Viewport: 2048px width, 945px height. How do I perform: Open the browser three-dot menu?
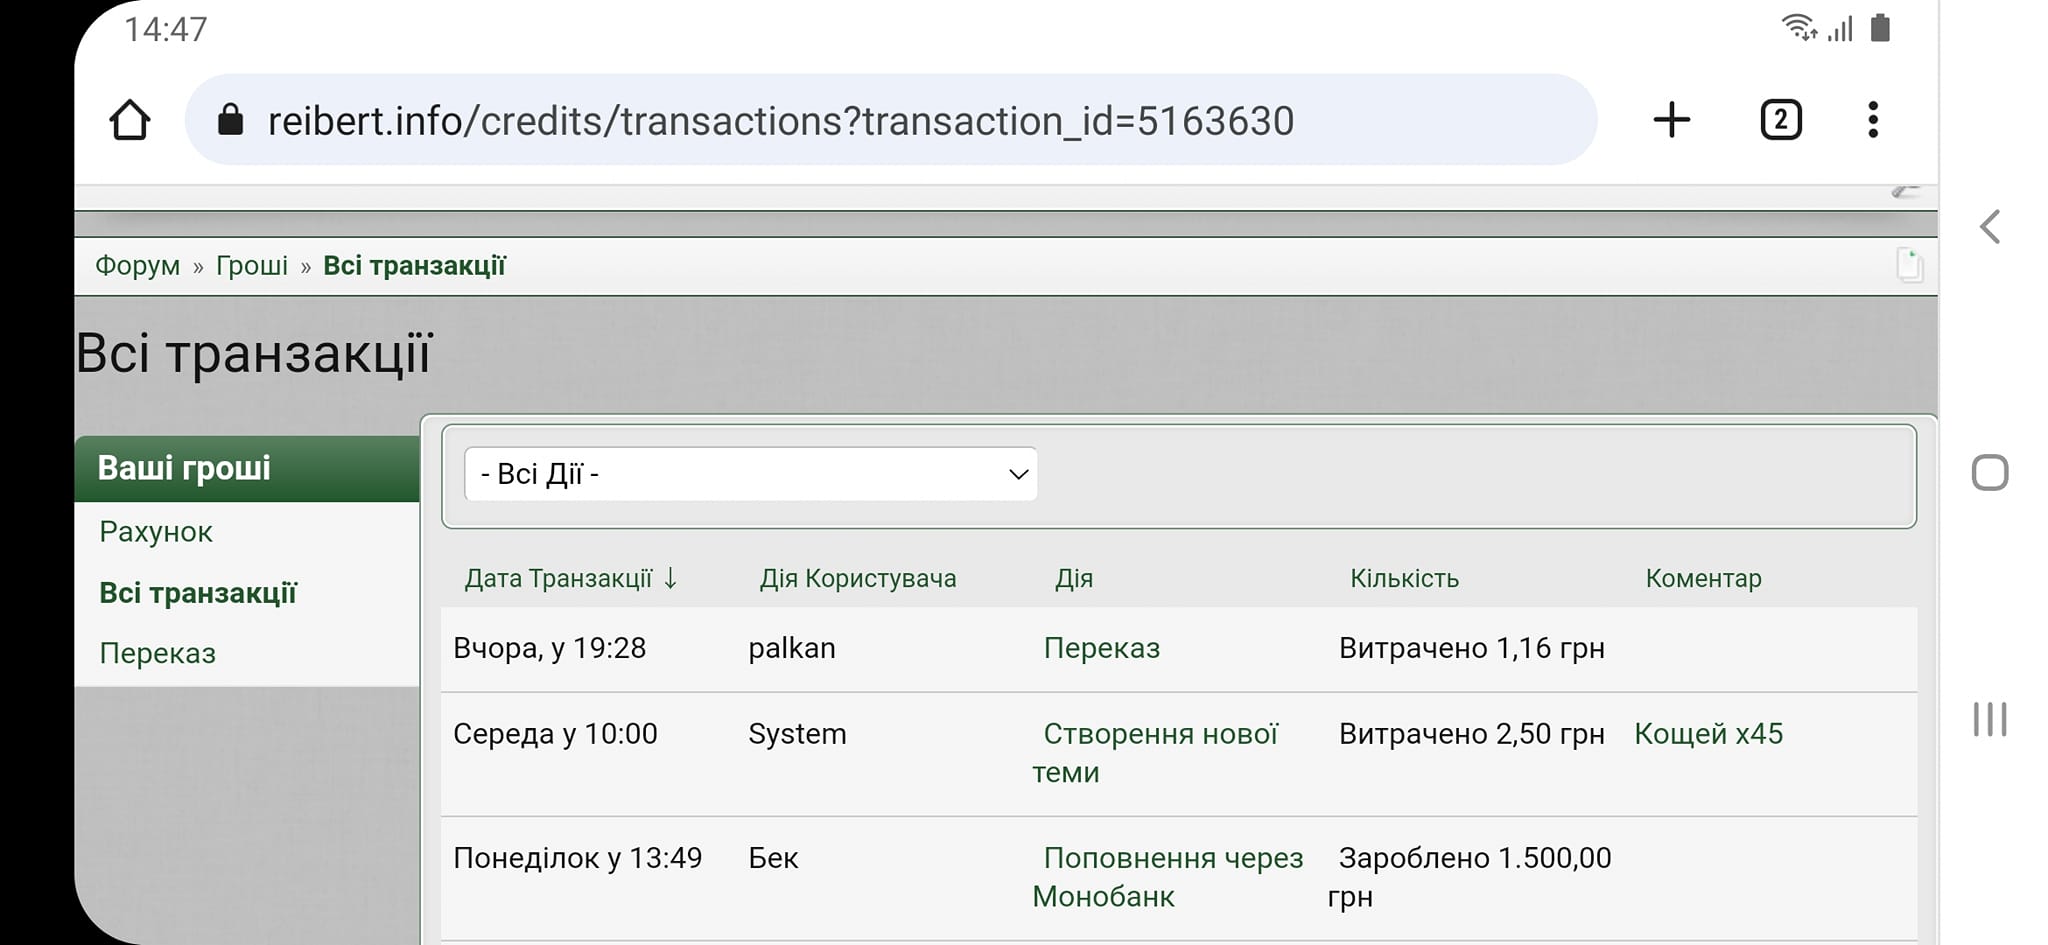1873,120
